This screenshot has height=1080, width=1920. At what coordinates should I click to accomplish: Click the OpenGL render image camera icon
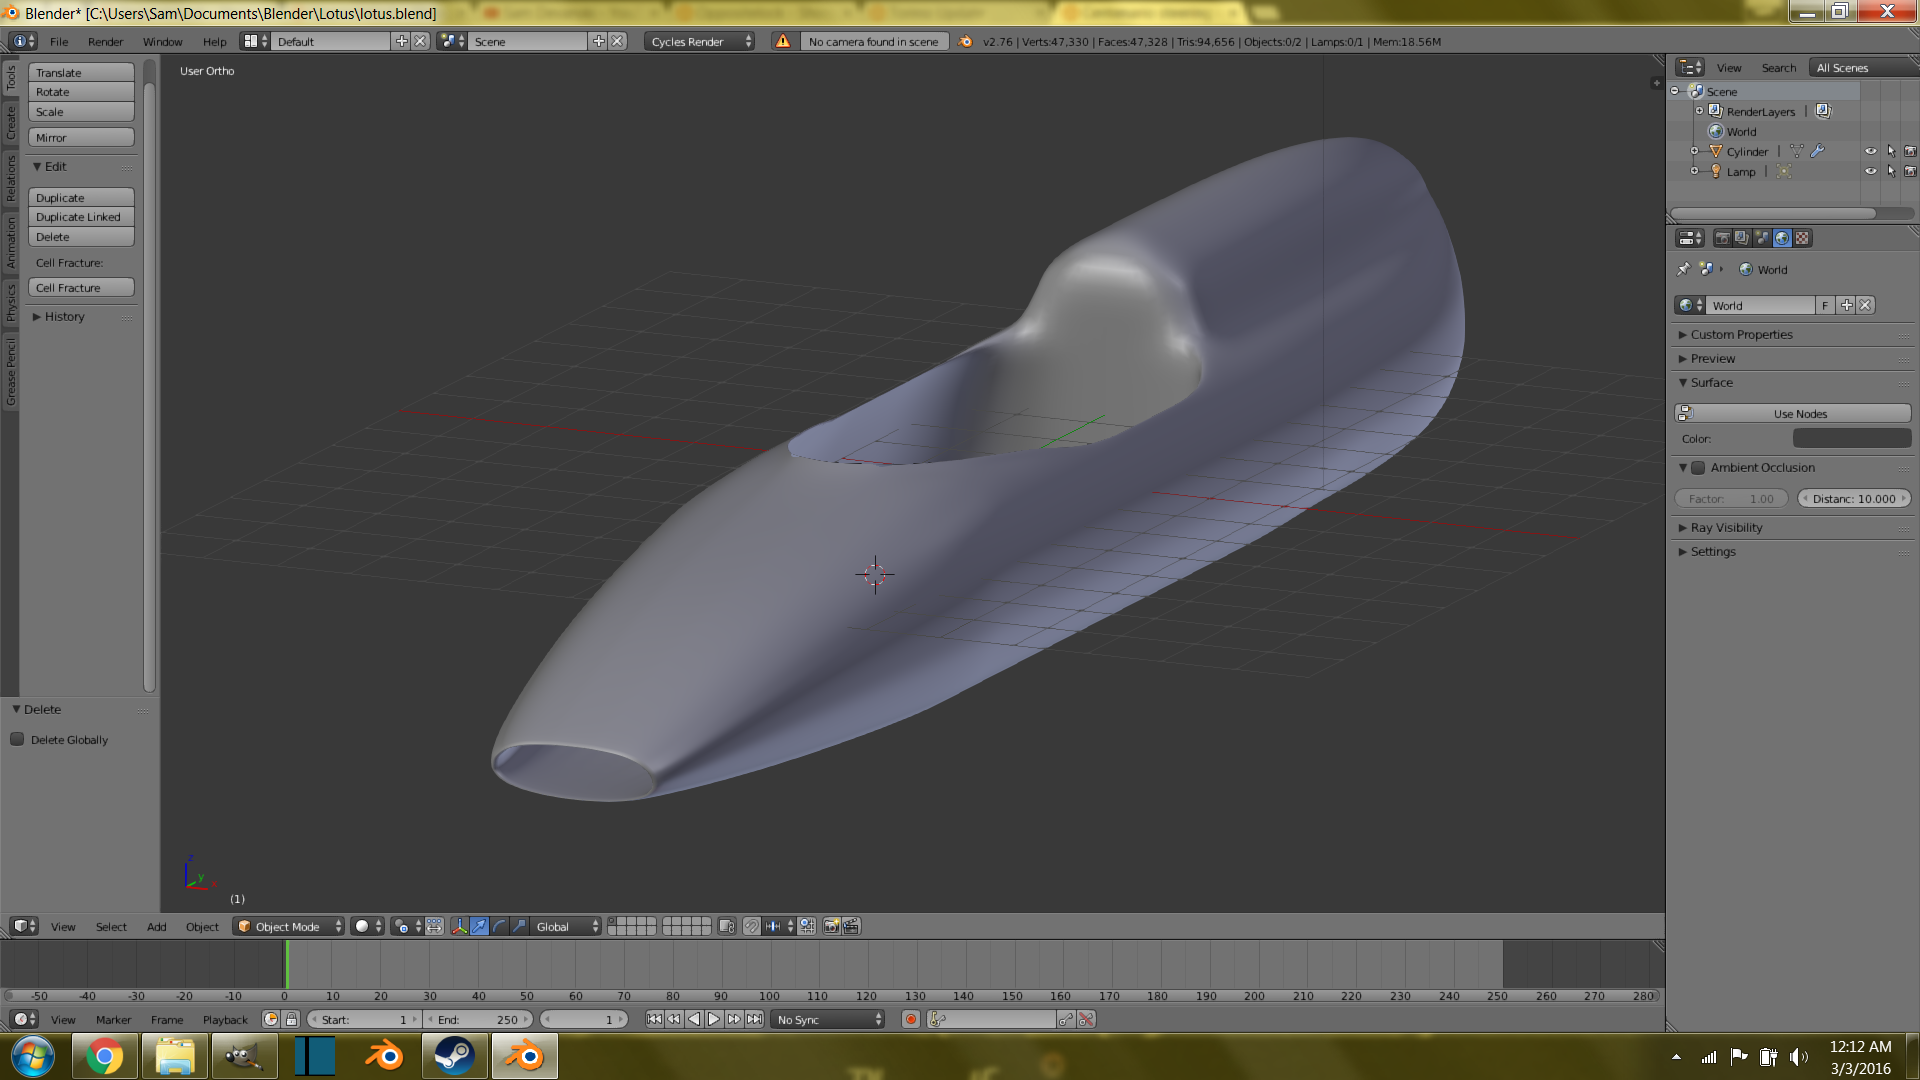pyautogui.click(x=831, y=926)
